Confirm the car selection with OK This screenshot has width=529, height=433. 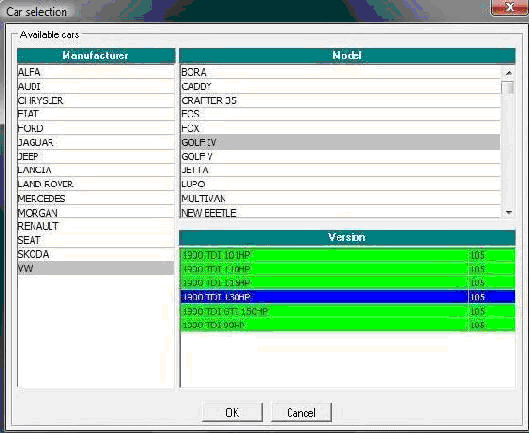(x=232, y=412)
